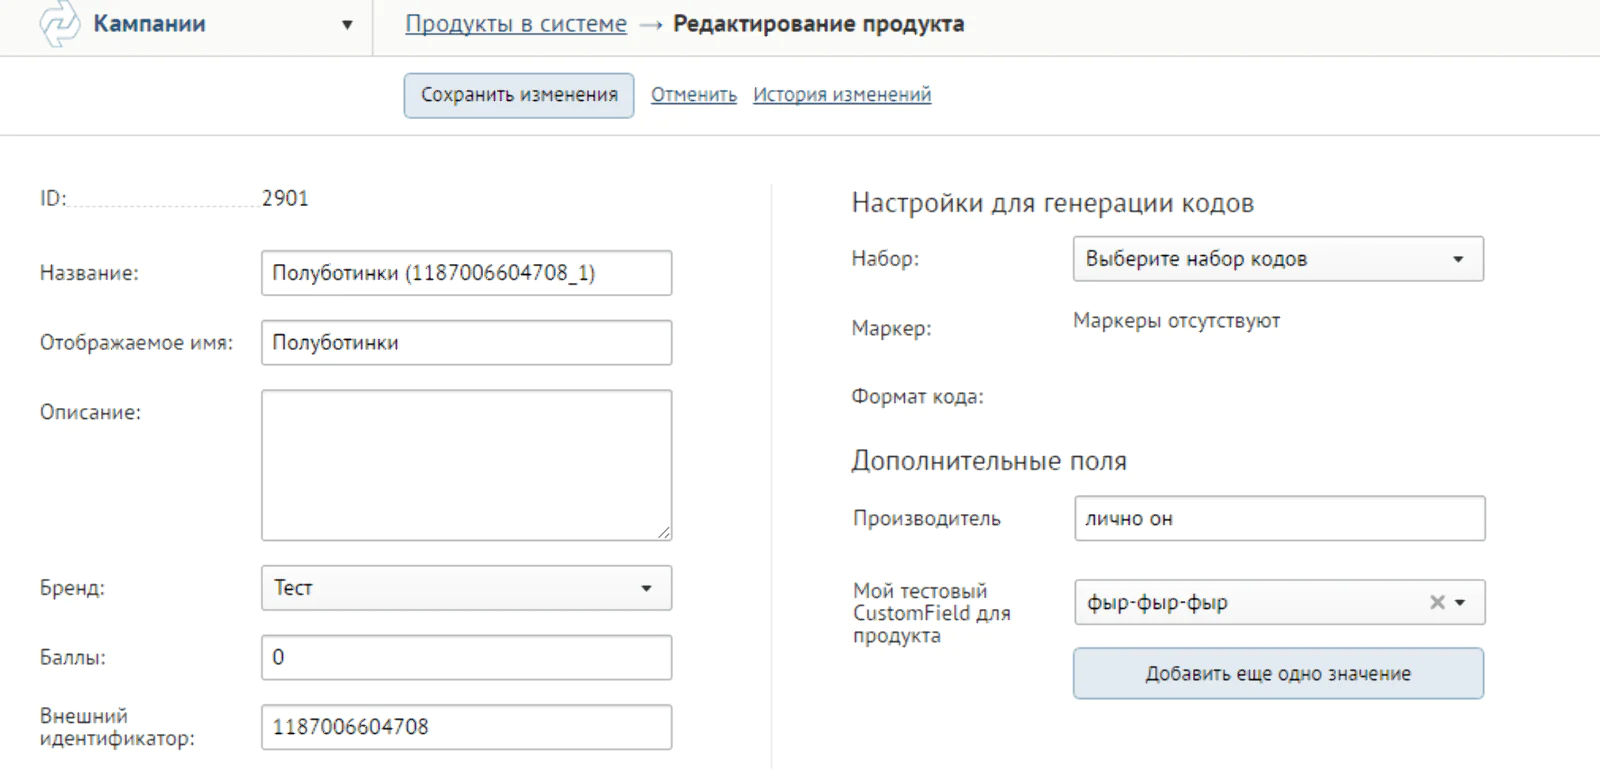Click Добавить еще одно значение button

coord(1278,673)
